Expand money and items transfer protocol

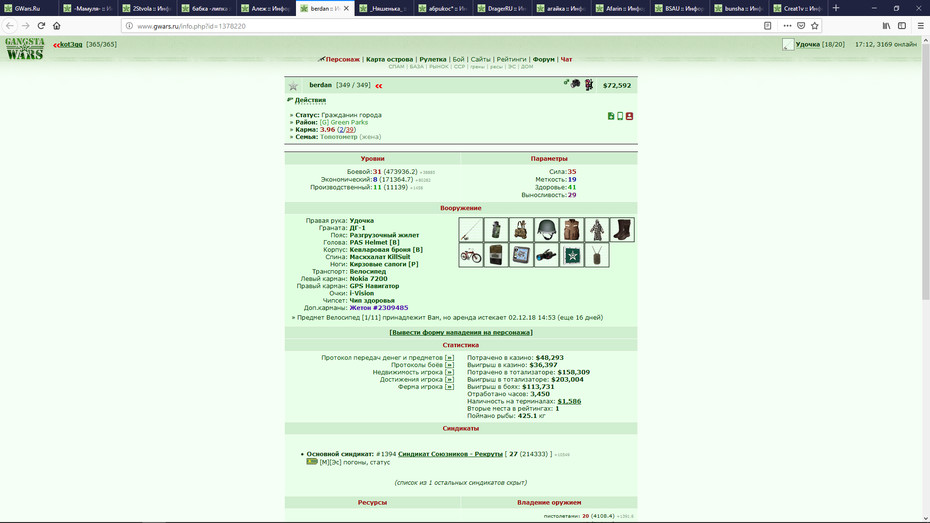[449, 358]
